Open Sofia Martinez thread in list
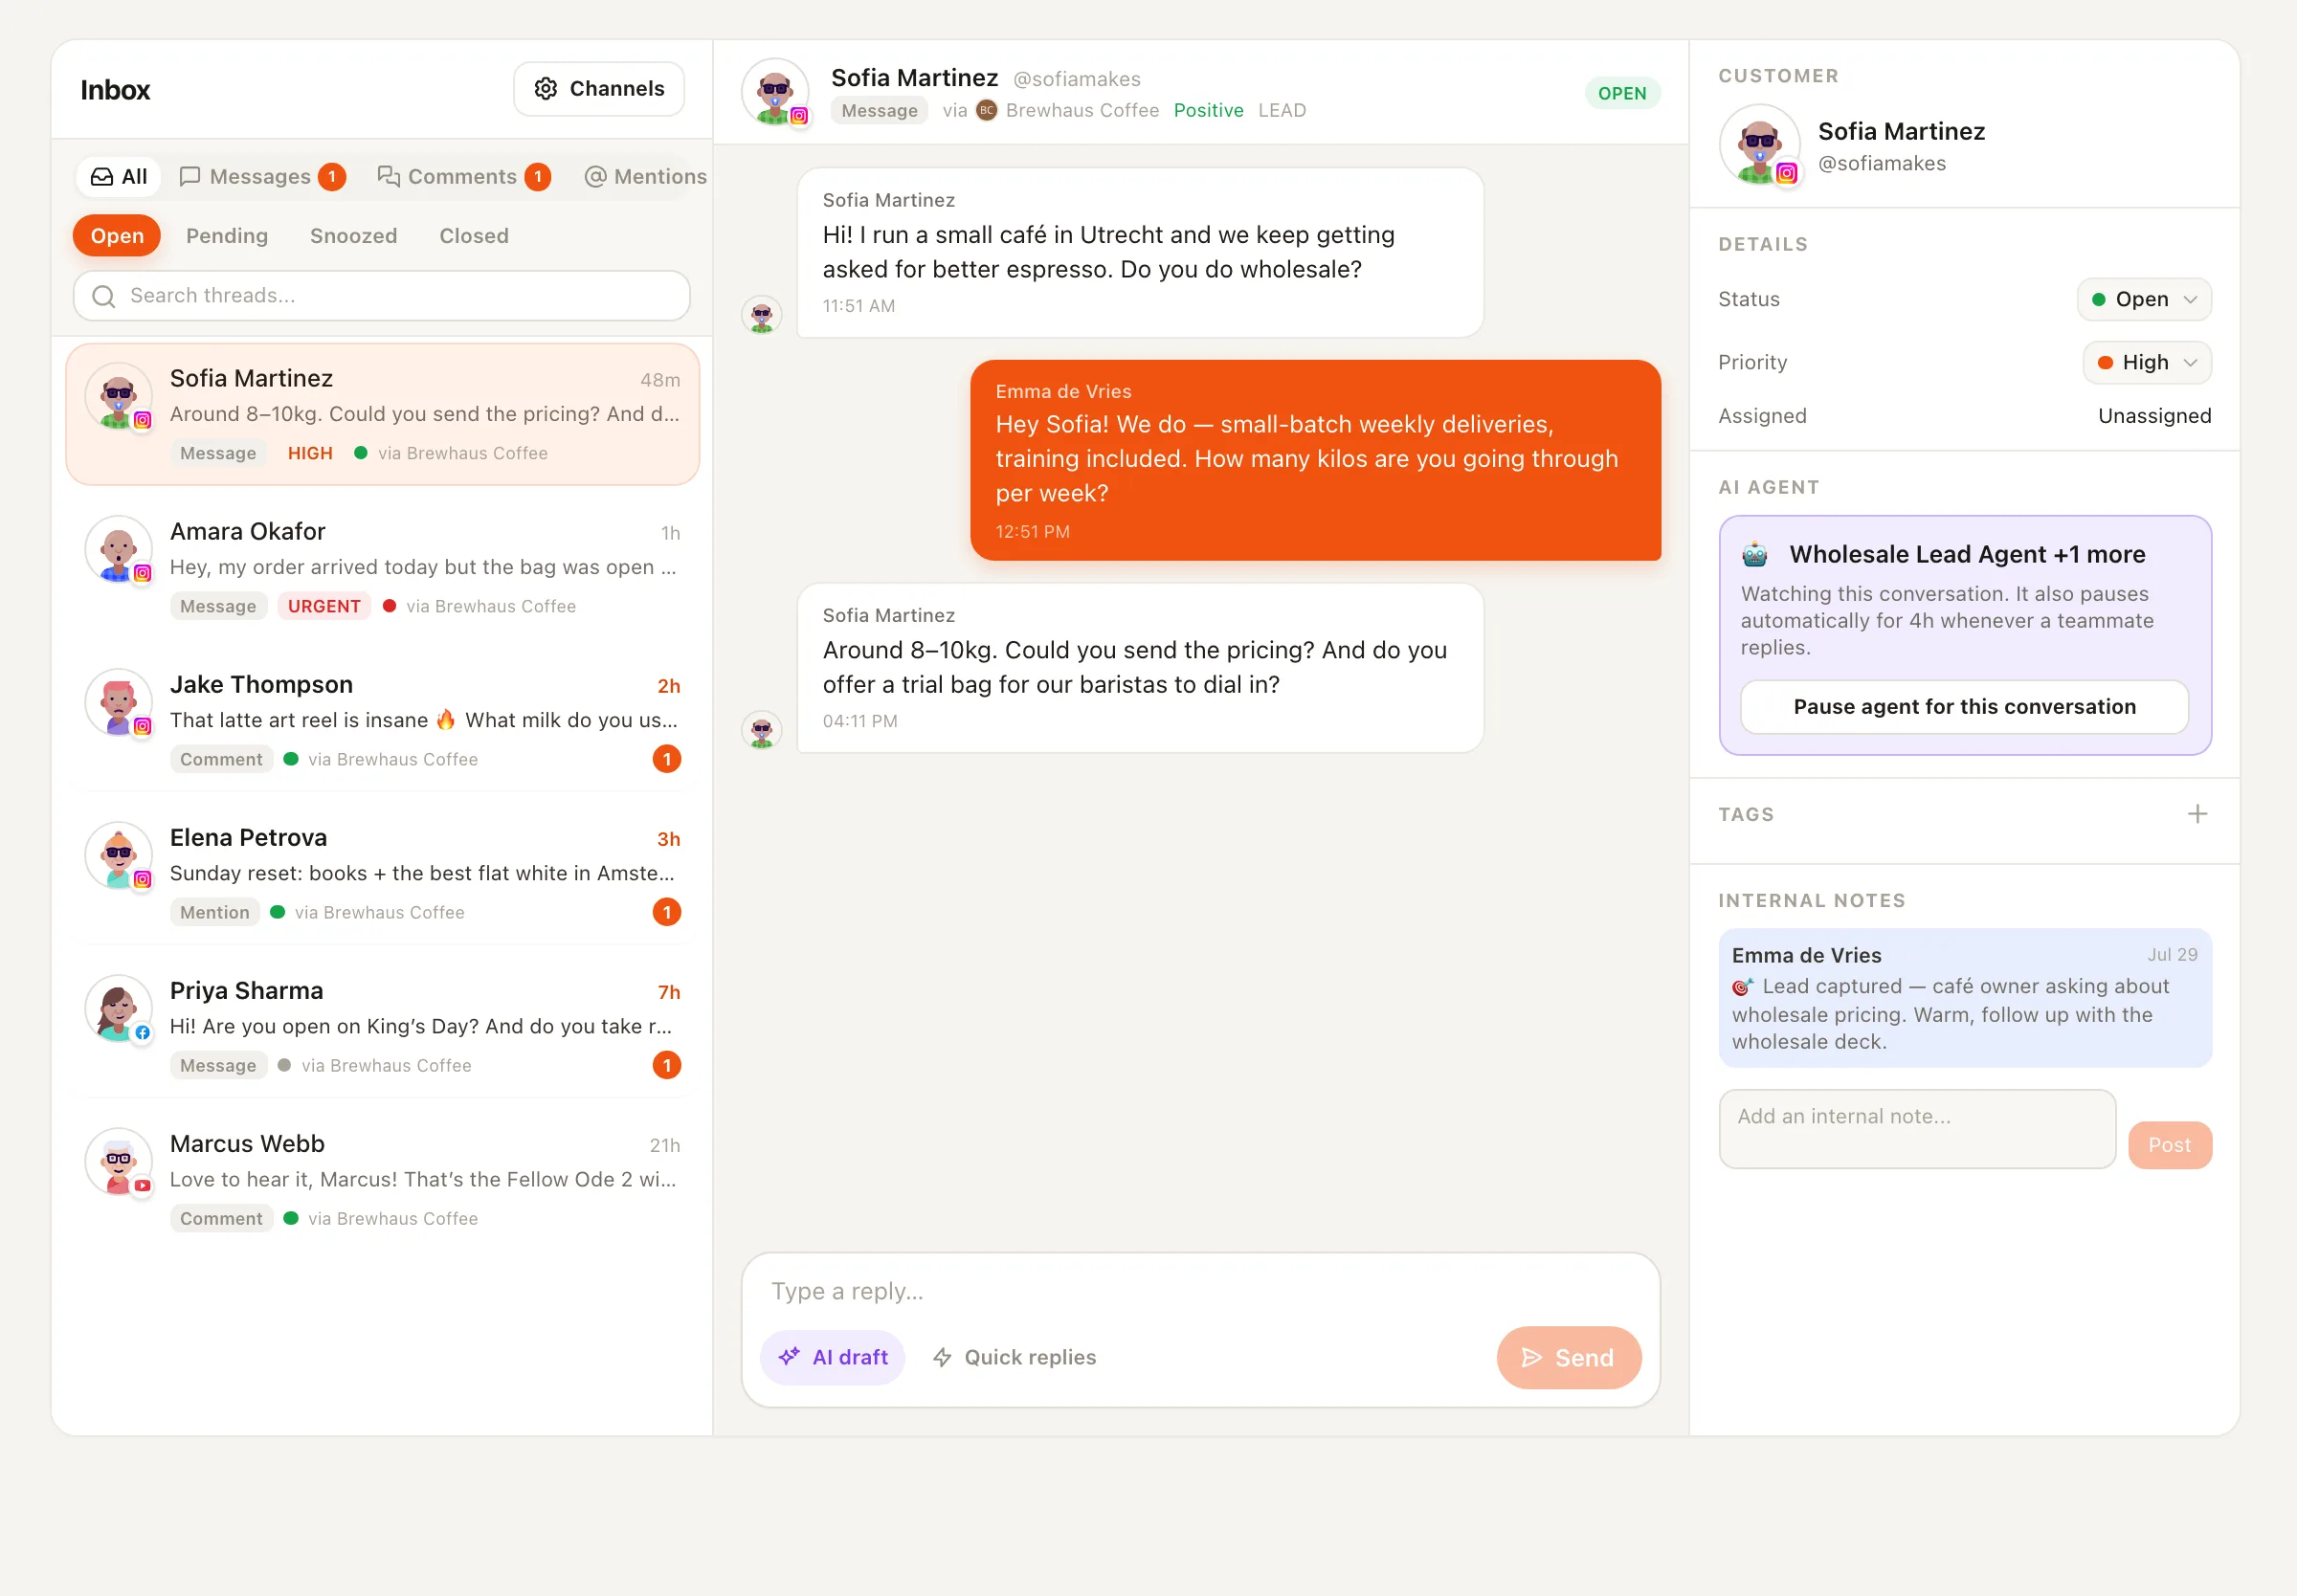The image size is (2297, 1596). 382,415
